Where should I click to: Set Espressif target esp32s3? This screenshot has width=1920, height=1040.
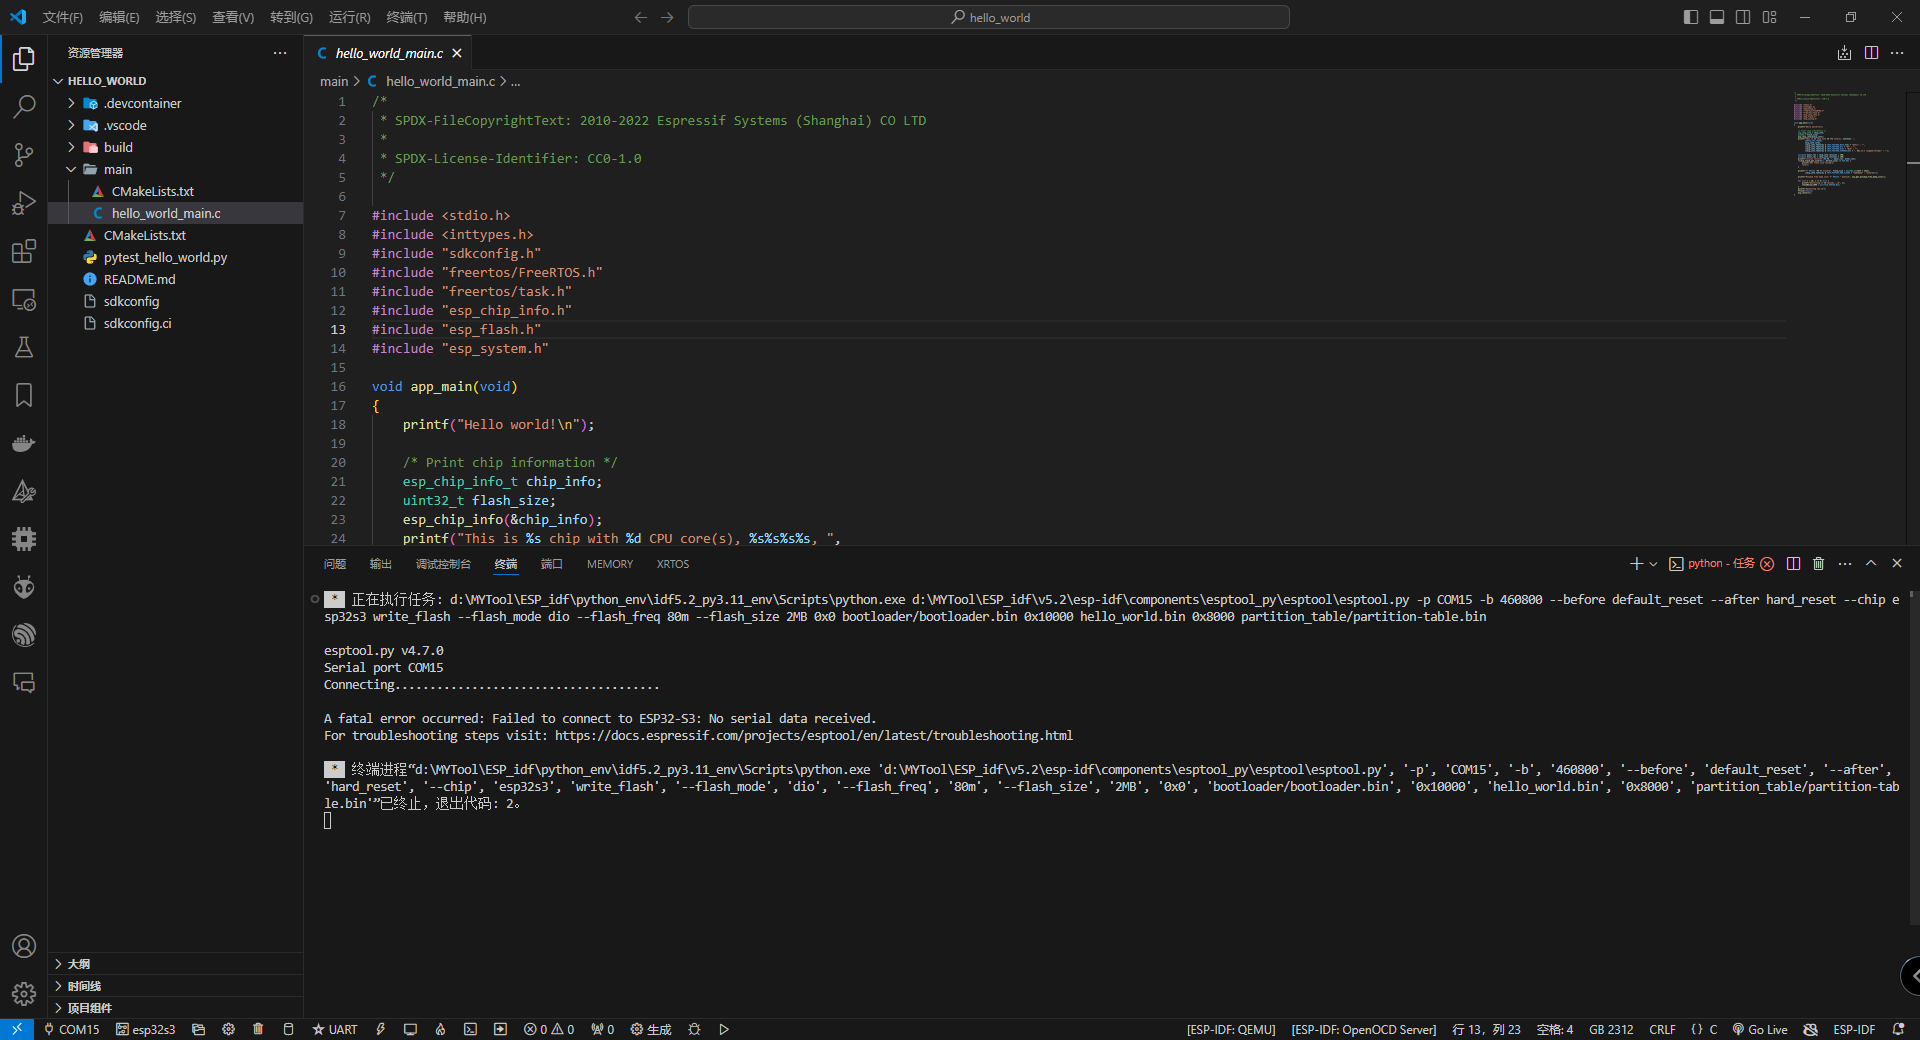145,1029
